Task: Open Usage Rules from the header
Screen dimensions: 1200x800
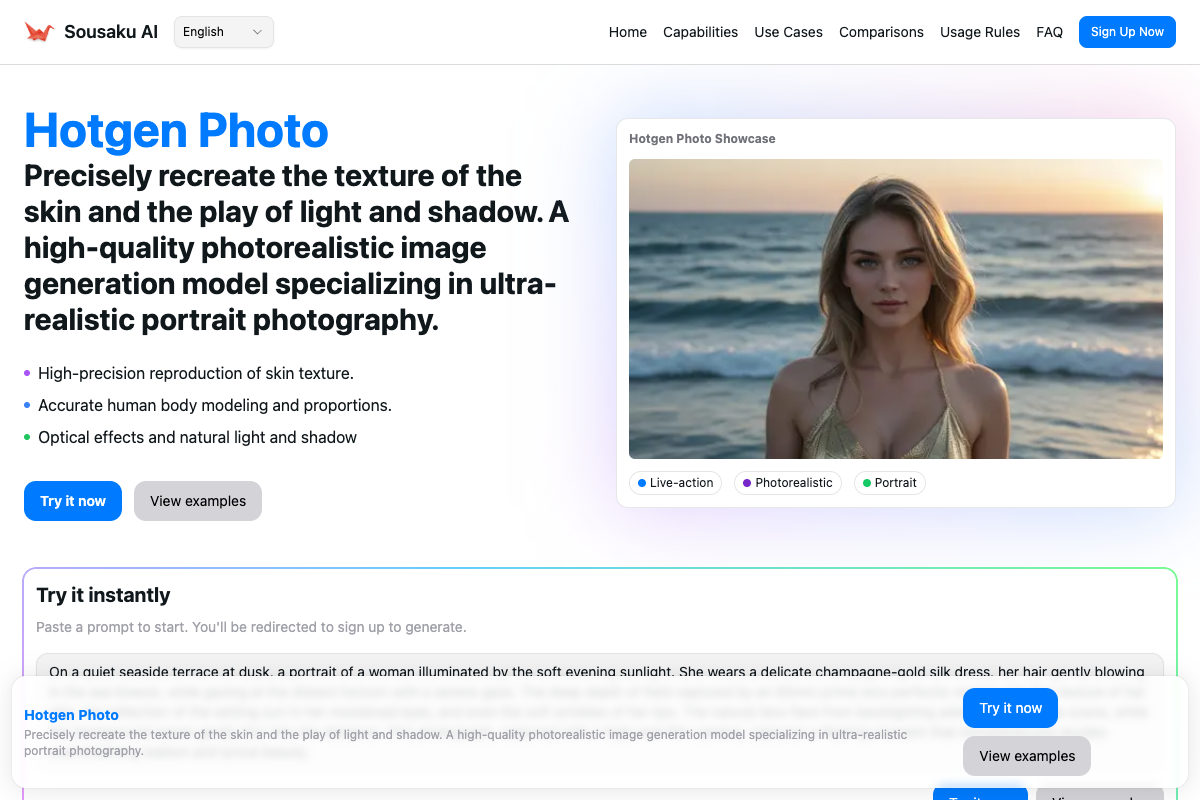Action: 979,32
